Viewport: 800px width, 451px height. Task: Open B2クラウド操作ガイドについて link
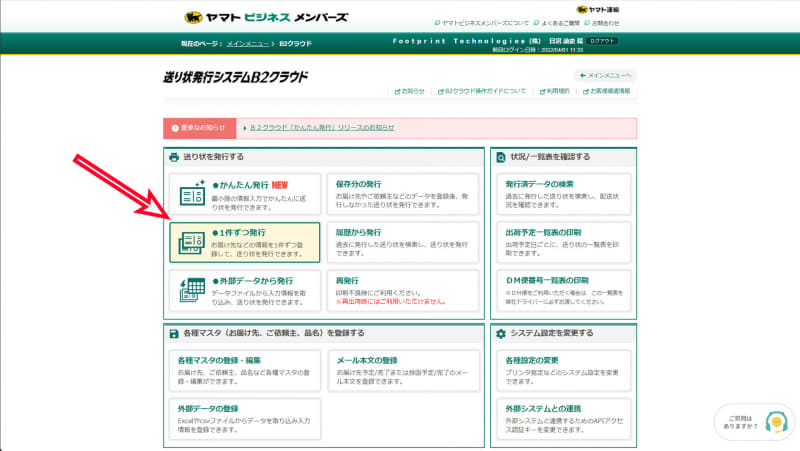(482, 91)
